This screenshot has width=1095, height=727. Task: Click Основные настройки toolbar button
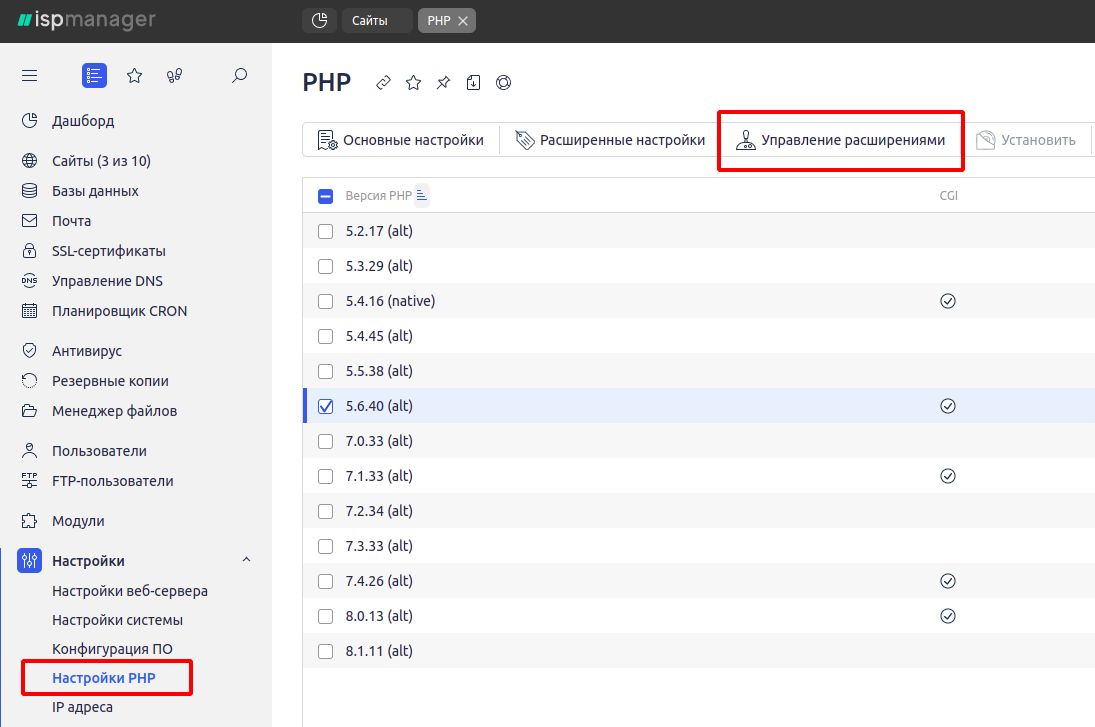pos(401,140)
